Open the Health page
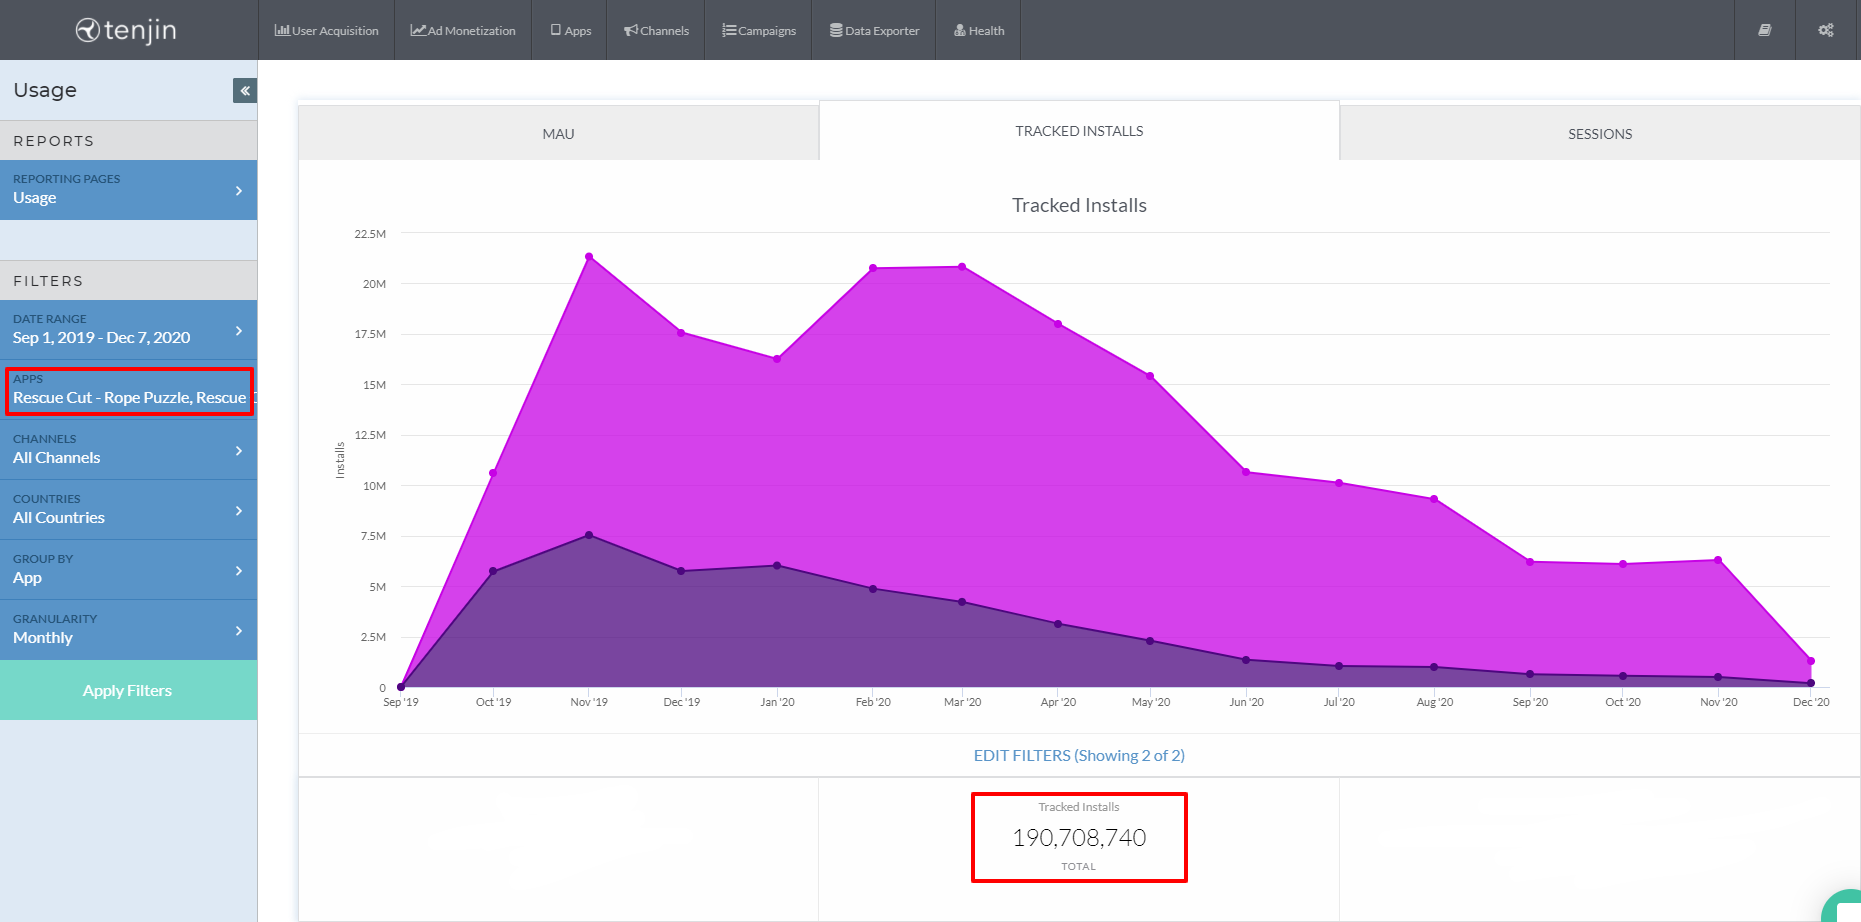The height and width of the screenshot is (922, 1861). (x=979, y=31)
